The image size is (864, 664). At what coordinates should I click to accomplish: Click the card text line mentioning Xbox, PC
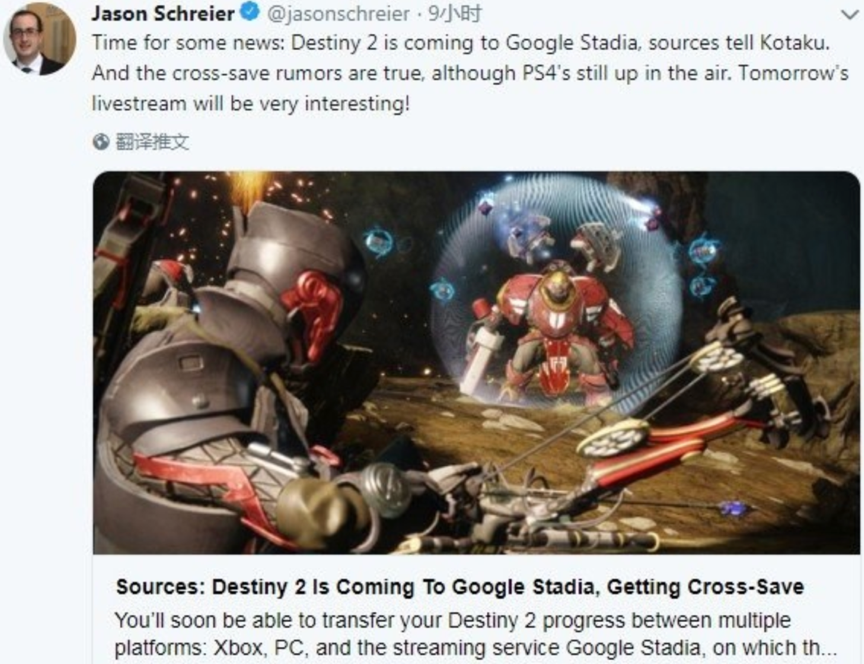[x=476, y=648]
